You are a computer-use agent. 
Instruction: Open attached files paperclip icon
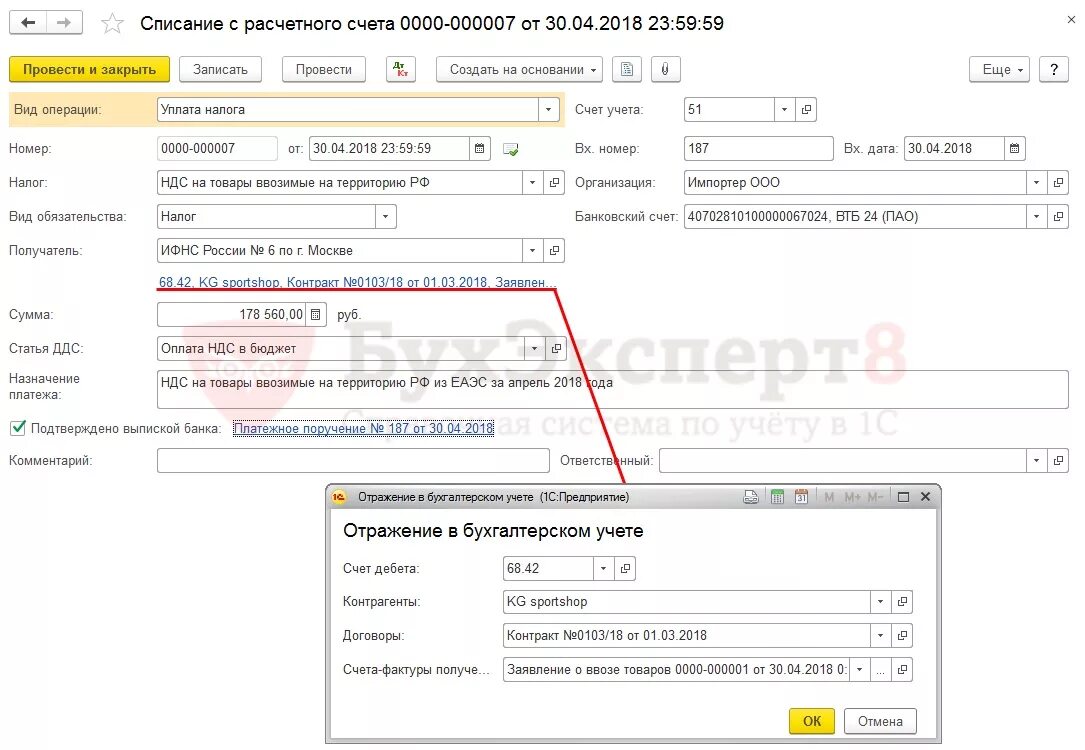click(665, 69)
